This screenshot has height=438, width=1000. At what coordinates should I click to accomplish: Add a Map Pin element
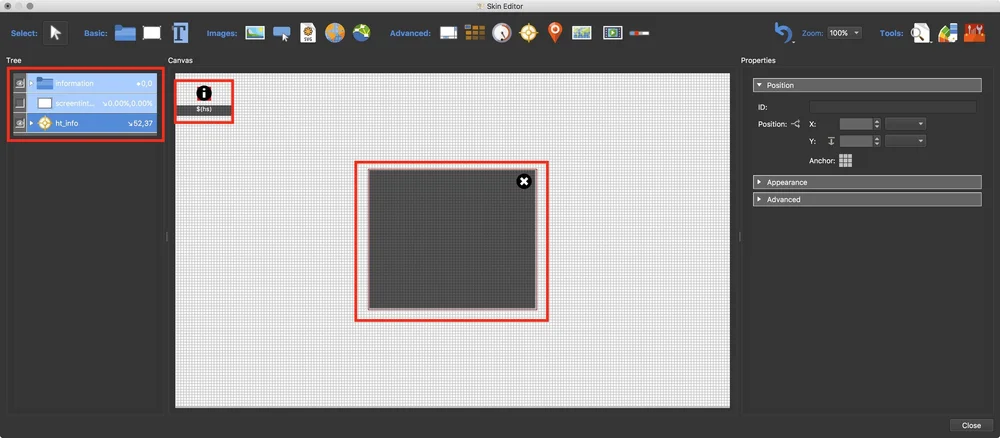click(x=555, y=33)
